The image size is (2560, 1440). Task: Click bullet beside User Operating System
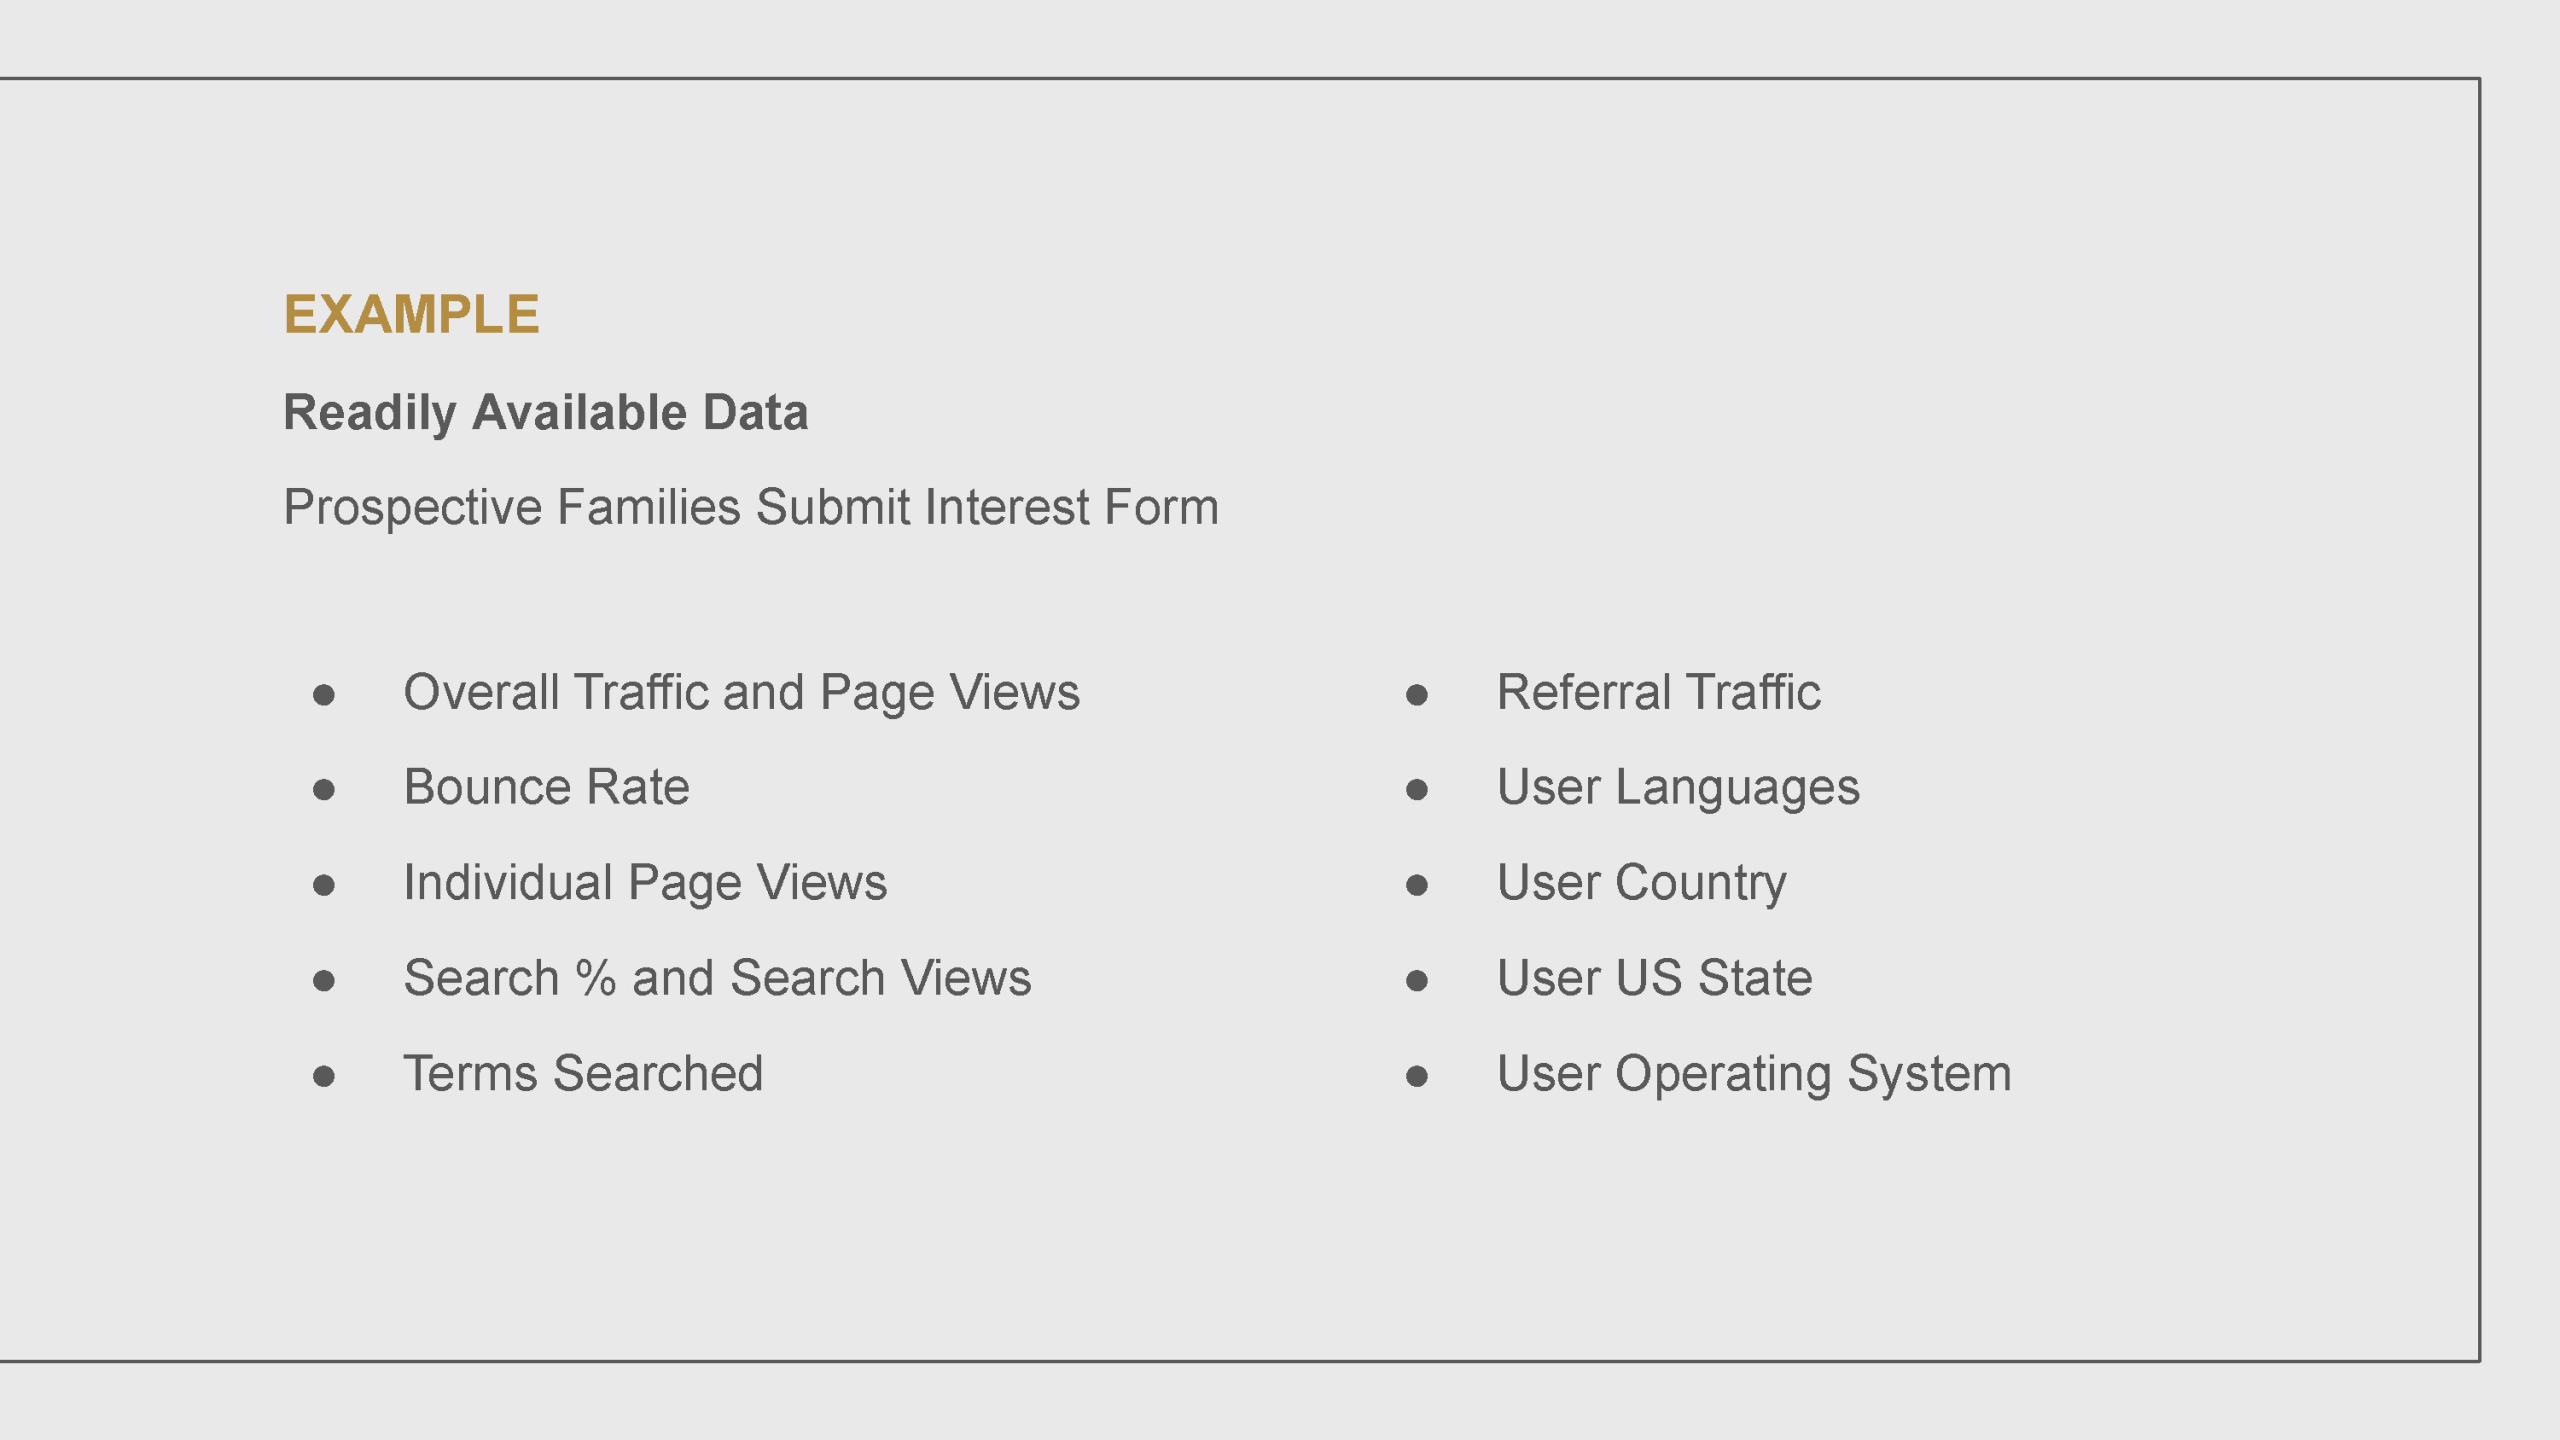[1417, 1077]
